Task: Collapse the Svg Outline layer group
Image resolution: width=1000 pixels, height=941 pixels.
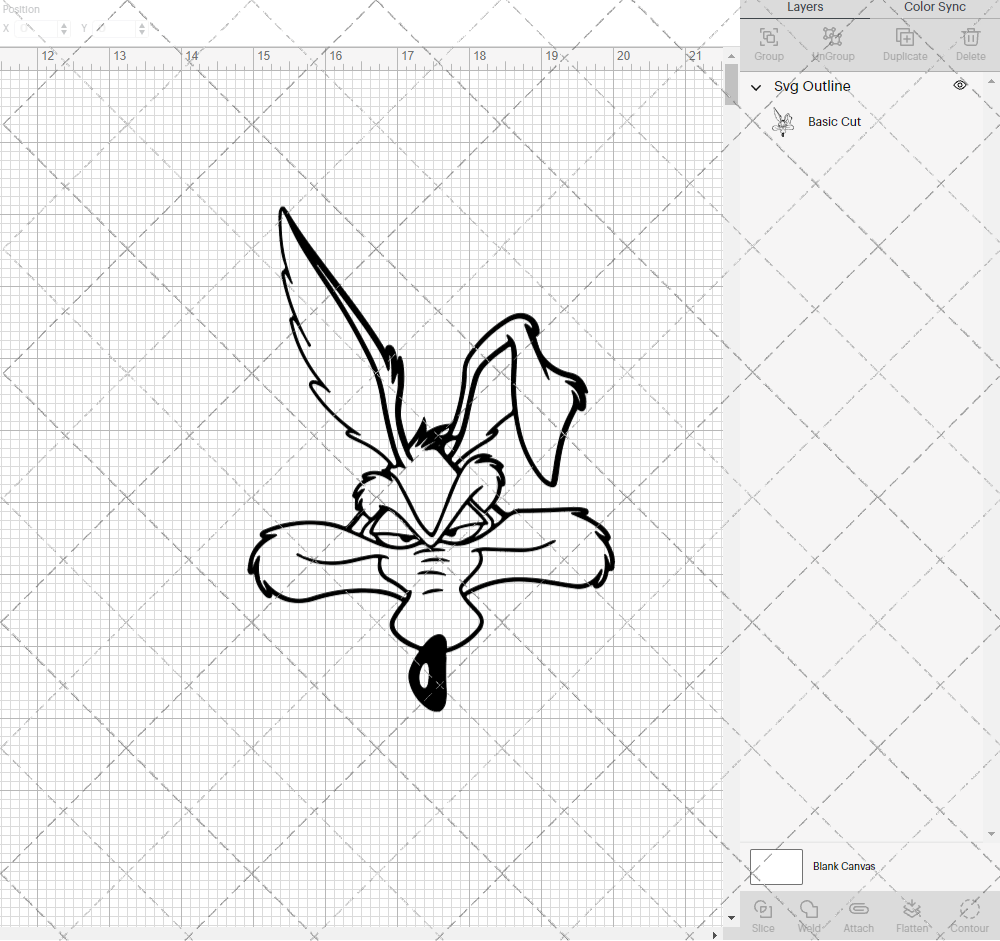Action: (756, 87)
